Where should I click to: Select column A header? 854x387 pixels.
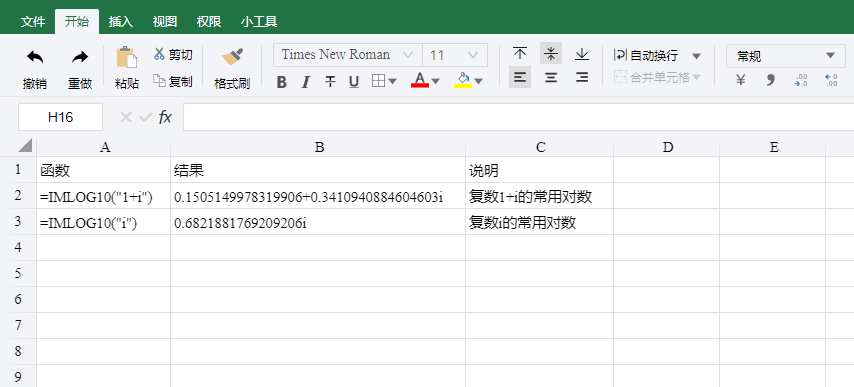[x=103, y=147]
